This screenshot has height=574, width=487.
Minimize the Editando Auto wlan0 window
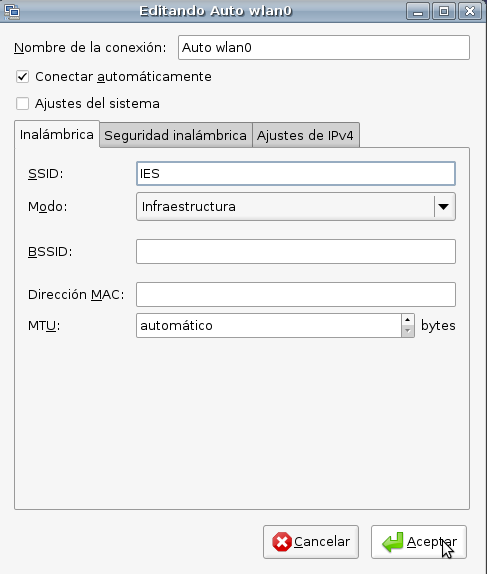coord(418,11)
